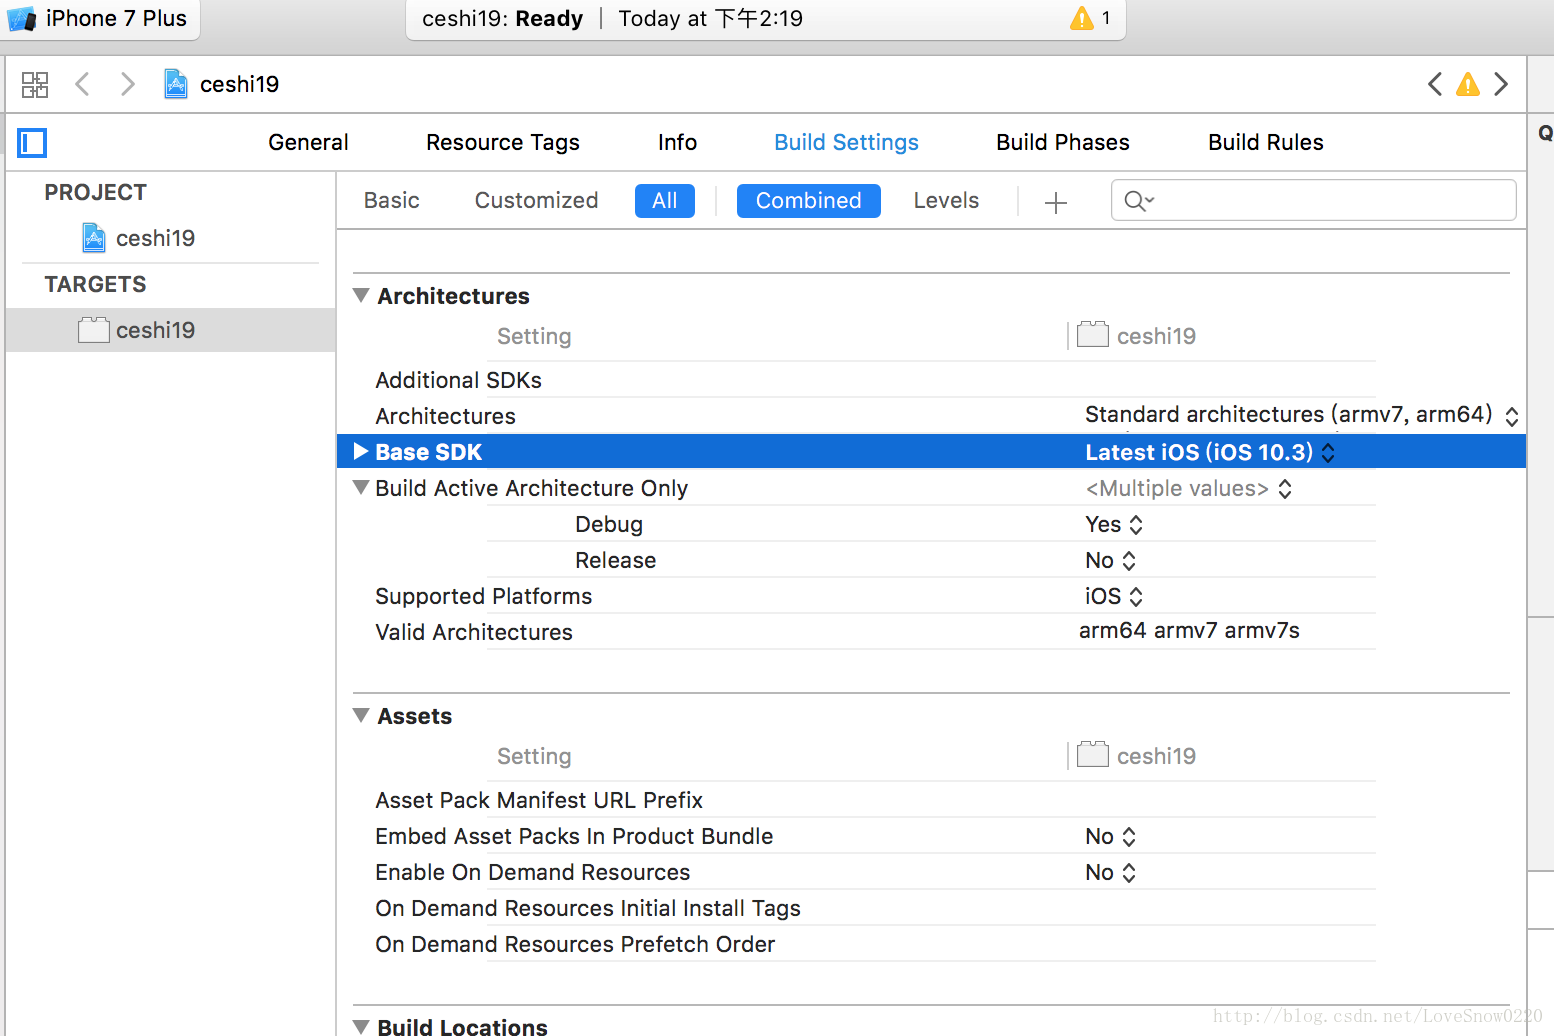Focus the build settings search field
1554x1036 pixels.
pos(1313,200)
